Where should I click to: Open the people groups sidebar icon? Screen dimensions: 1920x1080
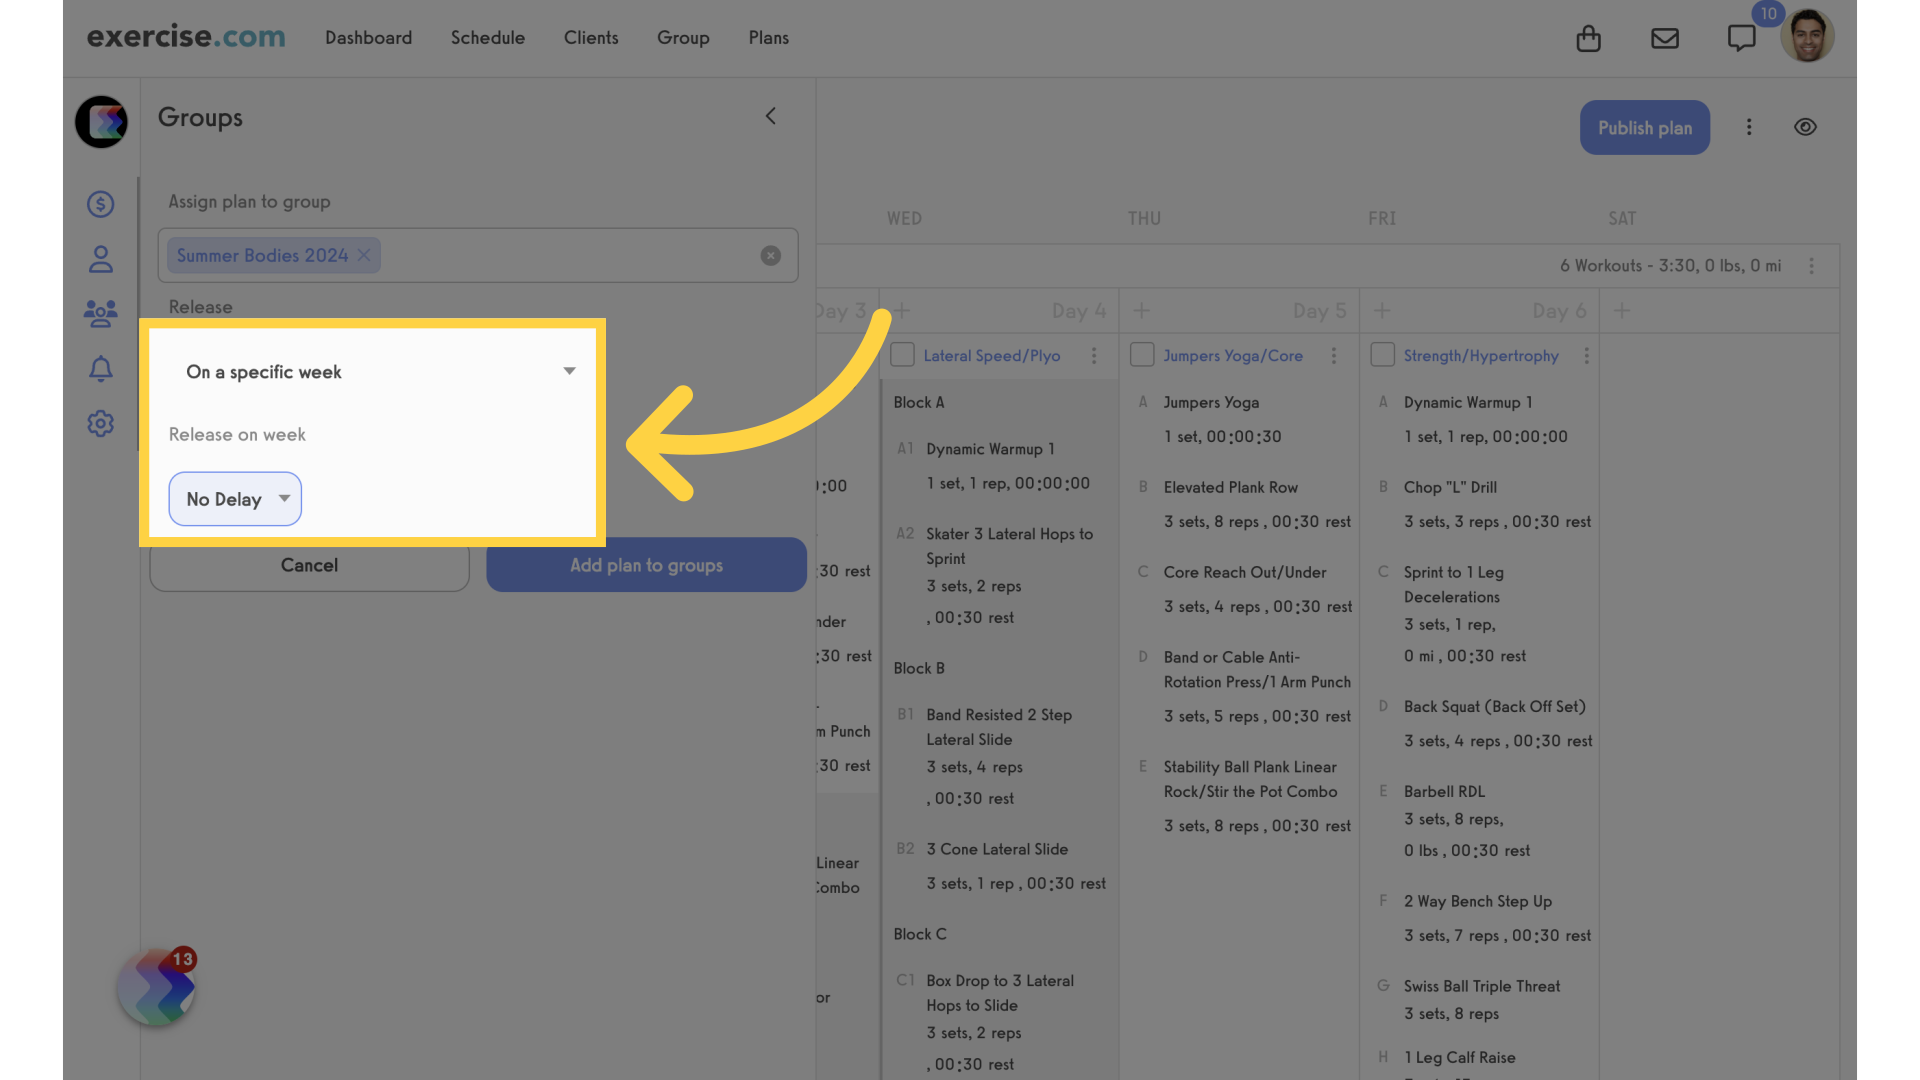100,314
